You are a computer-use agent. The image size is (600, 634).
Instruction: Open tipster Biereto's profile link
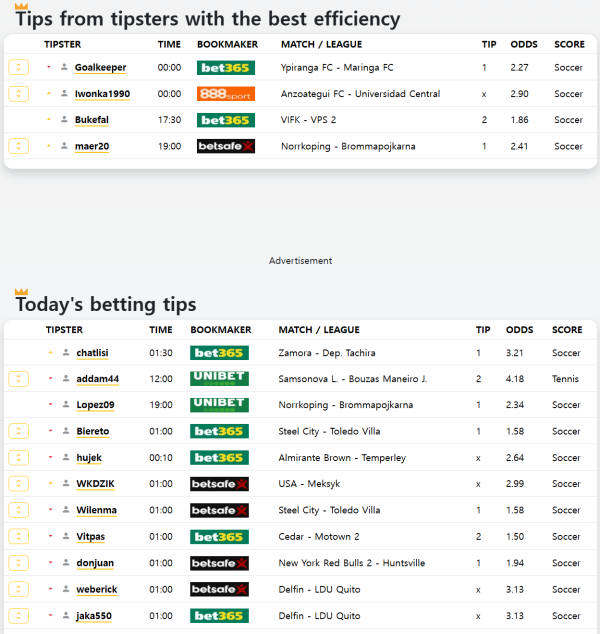(x=93, y=432)
